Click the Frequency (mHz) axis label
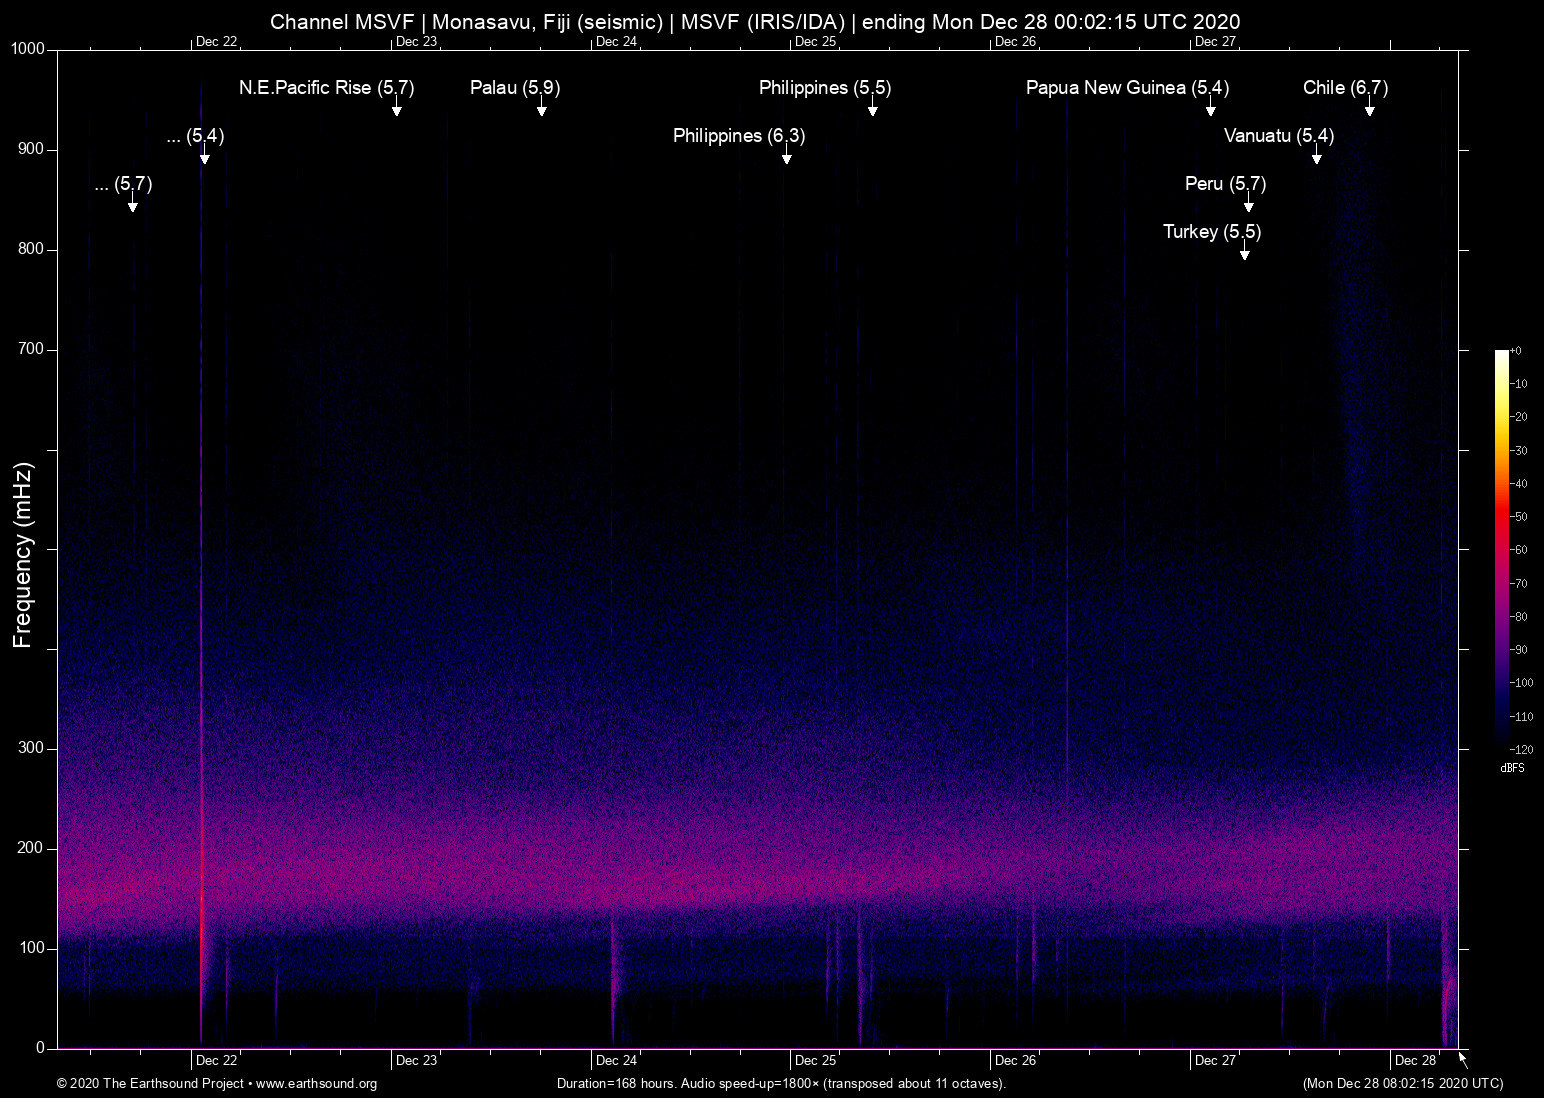This screenshot has width=1544, height=1098. point(23,555)
